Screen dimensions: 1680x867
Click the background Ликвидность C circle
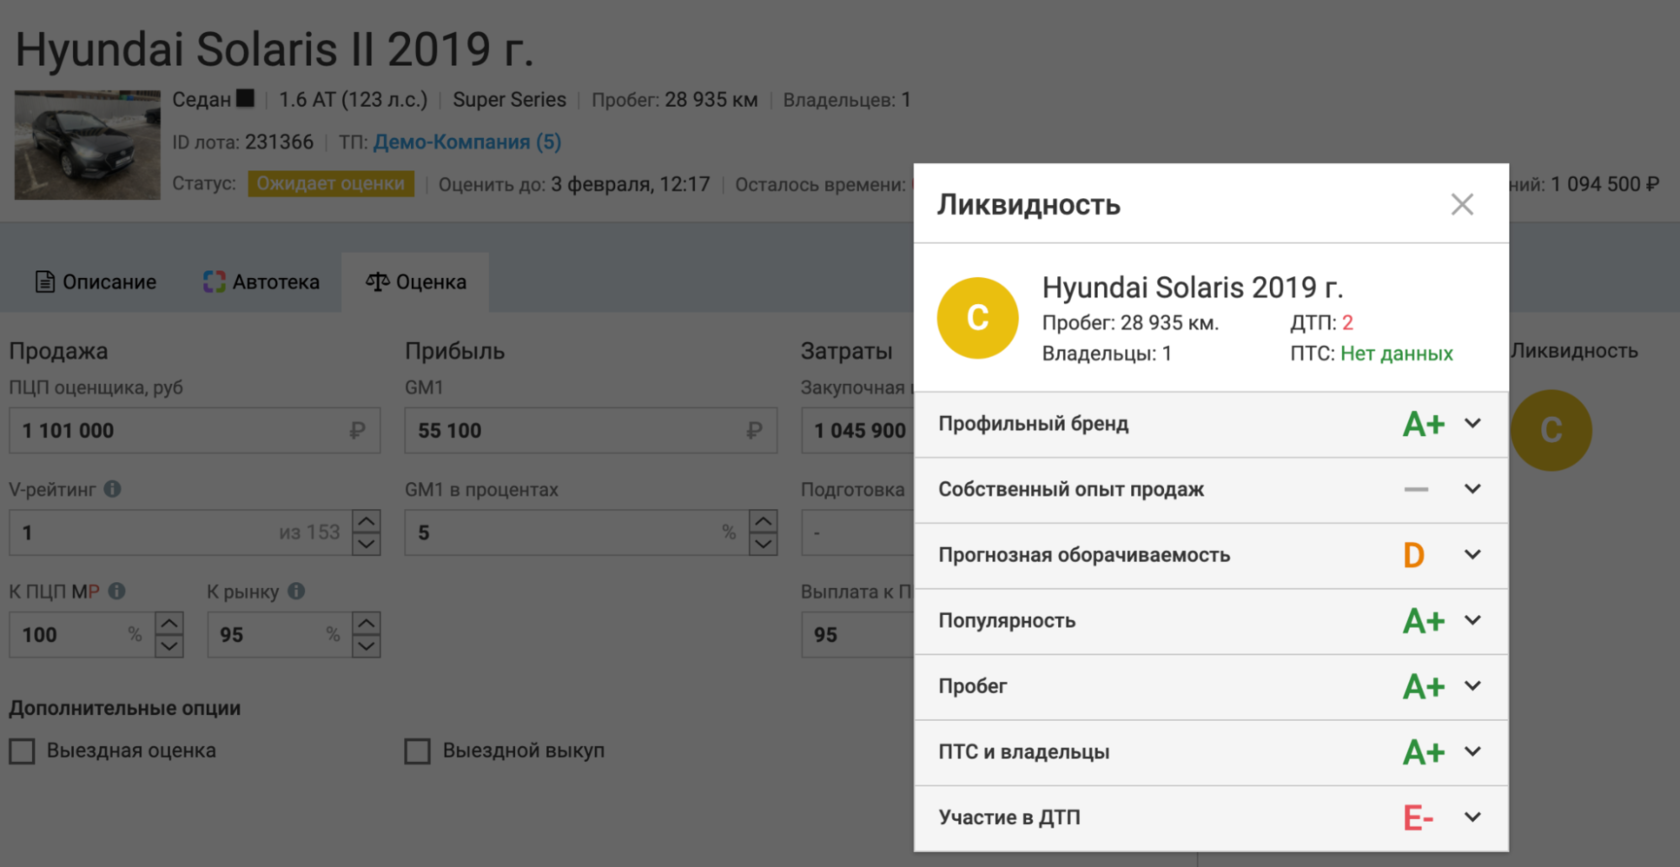click(1551, 430)
